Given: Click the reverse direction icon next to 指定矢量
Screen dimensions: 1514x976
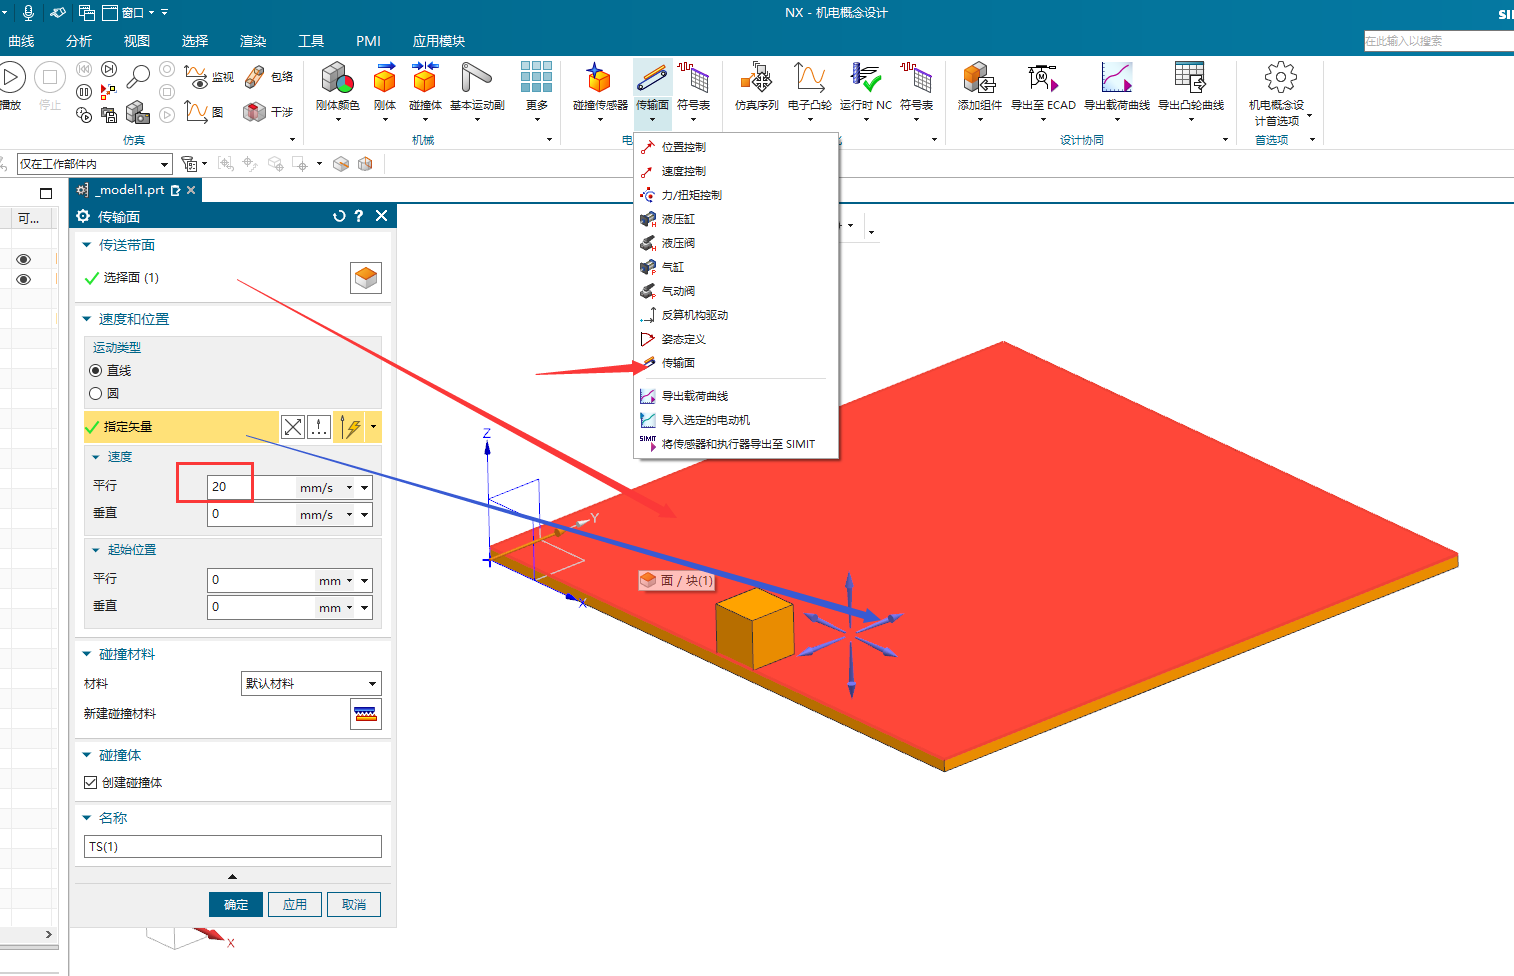Looking at the screenshot, I should (292, 428).
